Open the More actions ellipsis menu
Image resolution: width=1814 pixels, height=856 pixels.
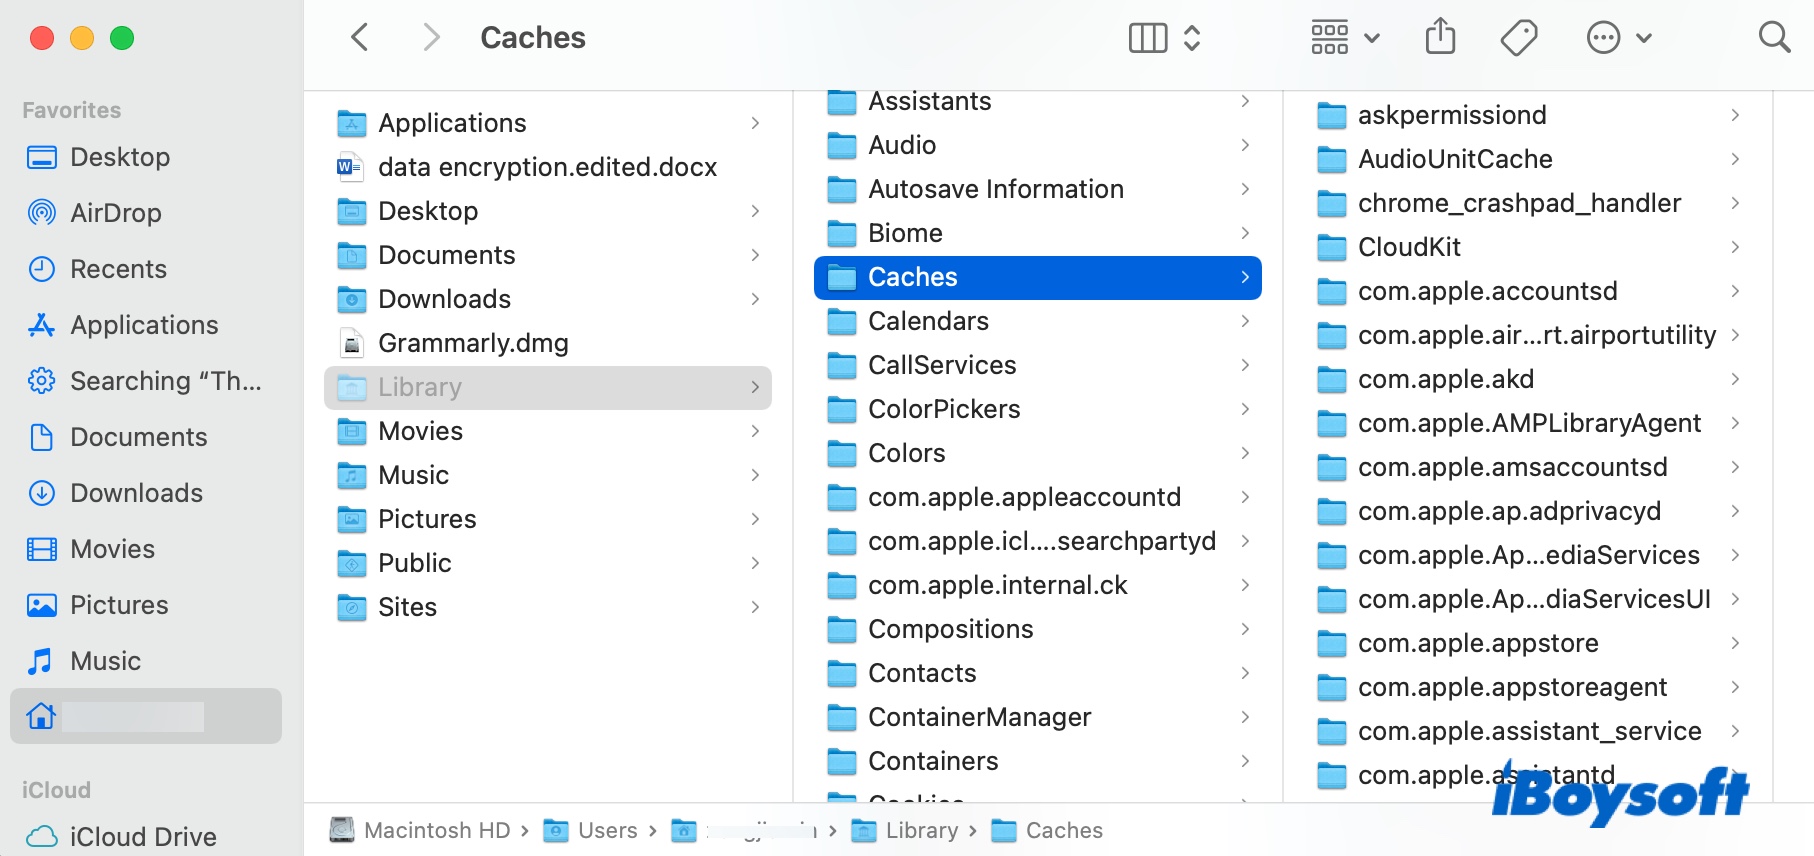[x=1618, y=38]
